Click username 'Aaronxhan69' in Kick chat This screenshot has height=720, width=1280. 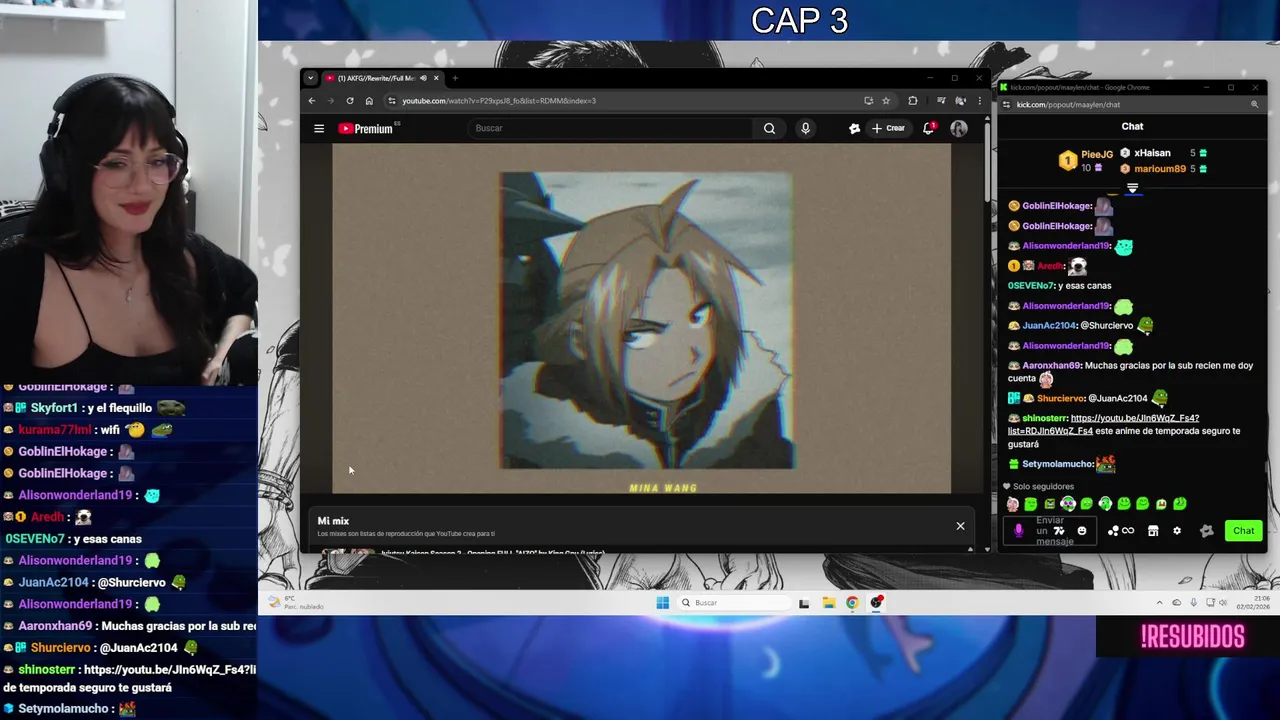pyautogui.click(x=1051, y=365)
